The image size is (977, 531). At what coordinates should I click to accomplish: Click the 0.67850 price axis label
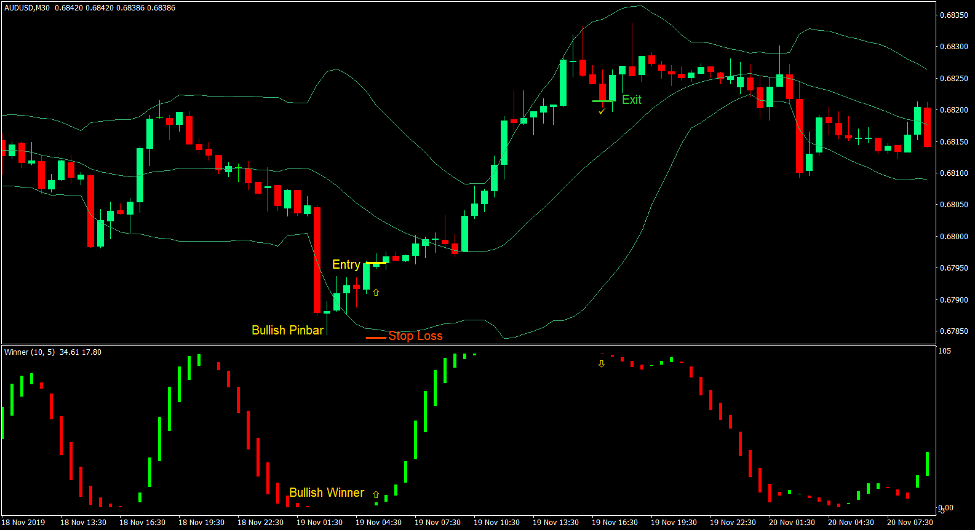point(953,332)
